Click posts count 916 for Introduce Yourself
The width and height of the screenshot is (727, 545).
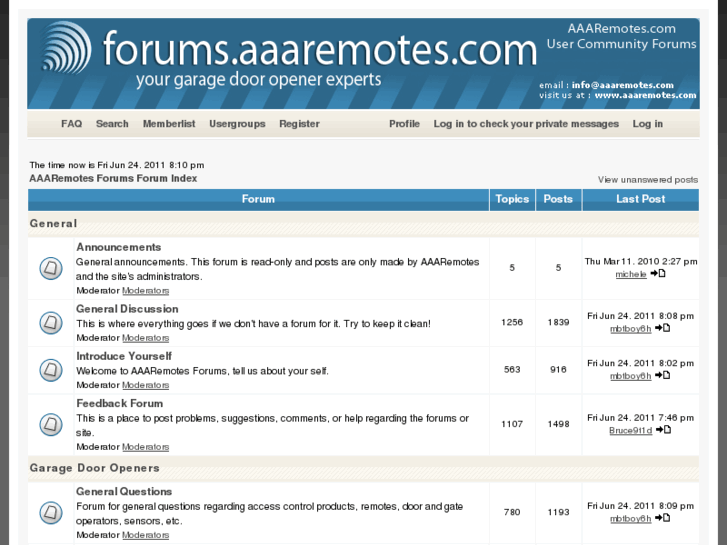[x=558, y=370]
